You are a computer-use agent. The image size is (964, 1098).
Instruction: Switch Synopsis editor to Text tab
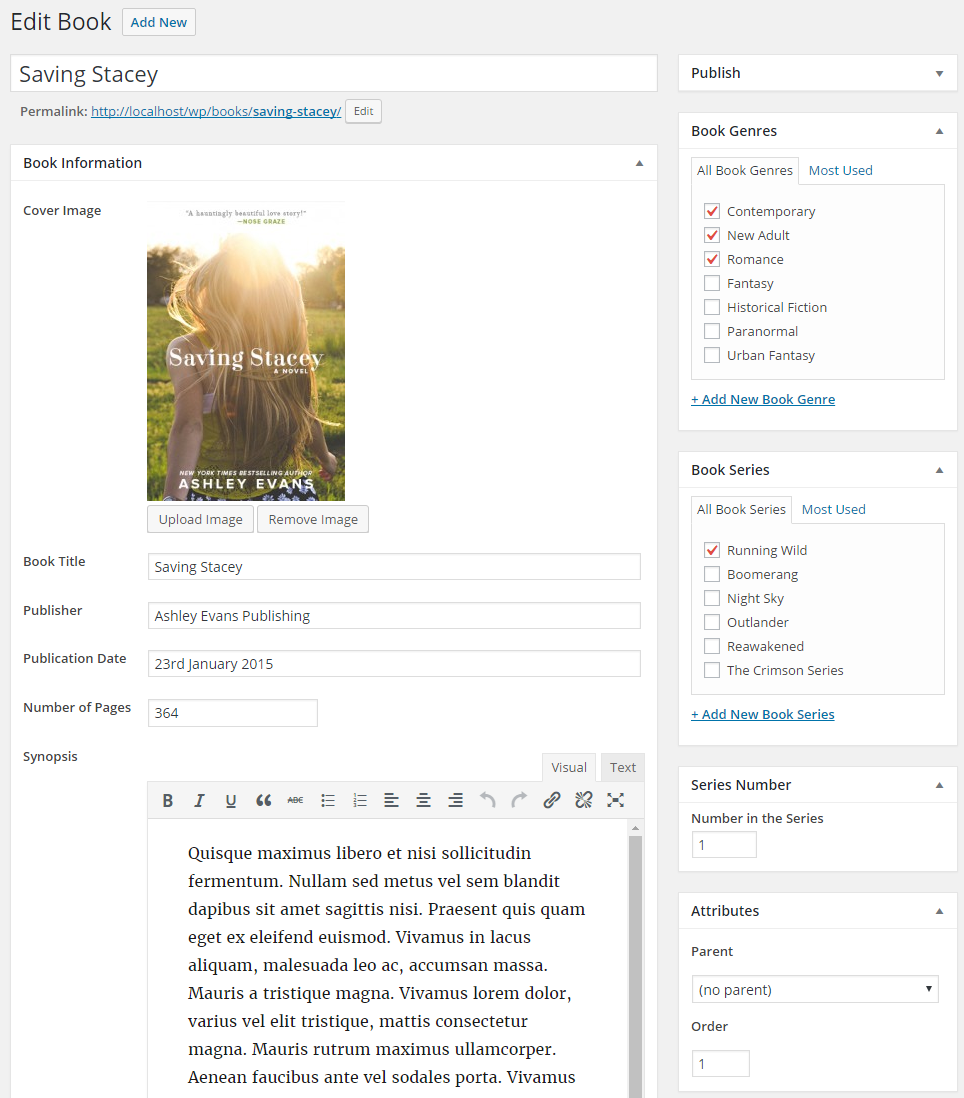pyautogui.click(x=623, y=767)
